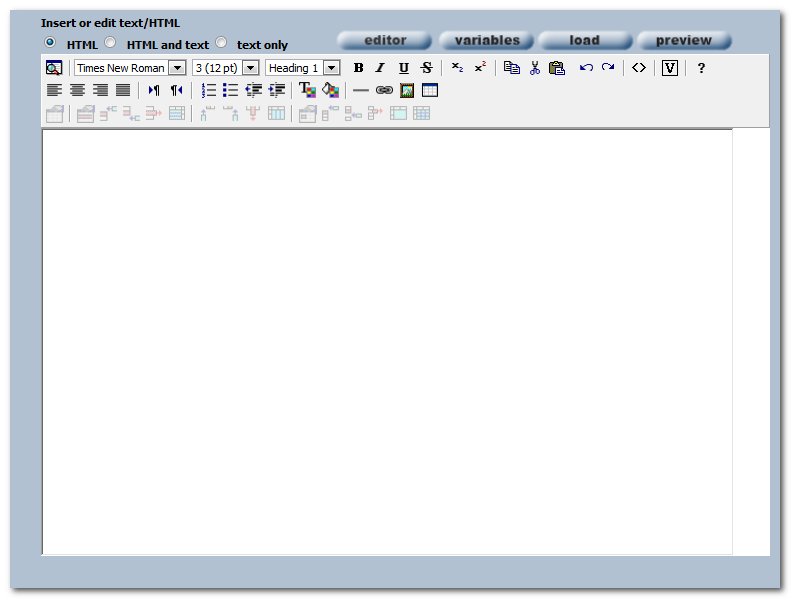Click the find and replace icon
The width and height of the screenshot is (791, 599).
click(54, 68)
